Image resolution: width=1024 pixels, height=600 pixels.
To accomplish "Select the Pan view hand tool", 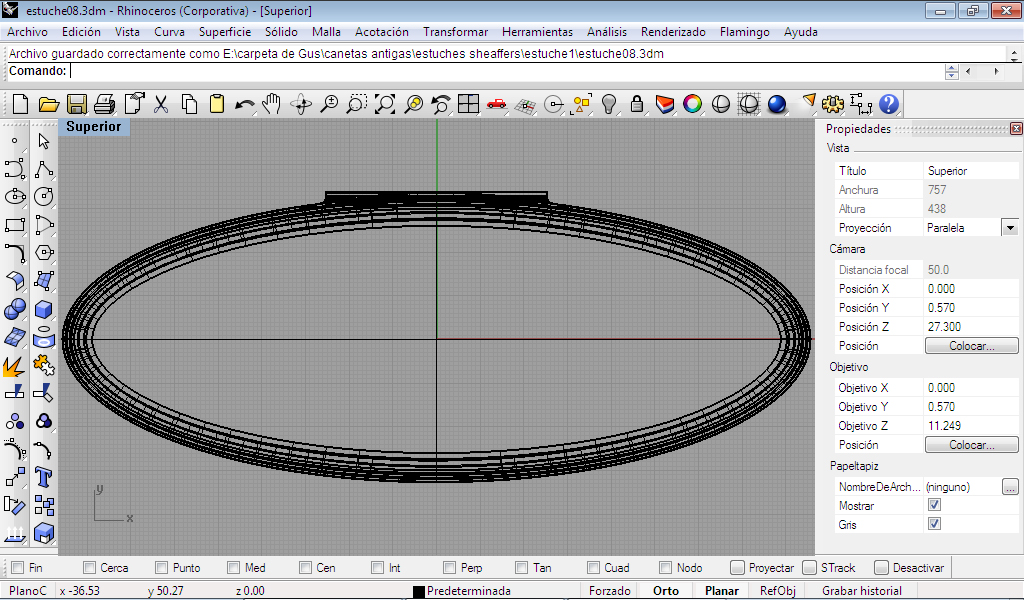I will pos(272,104).
